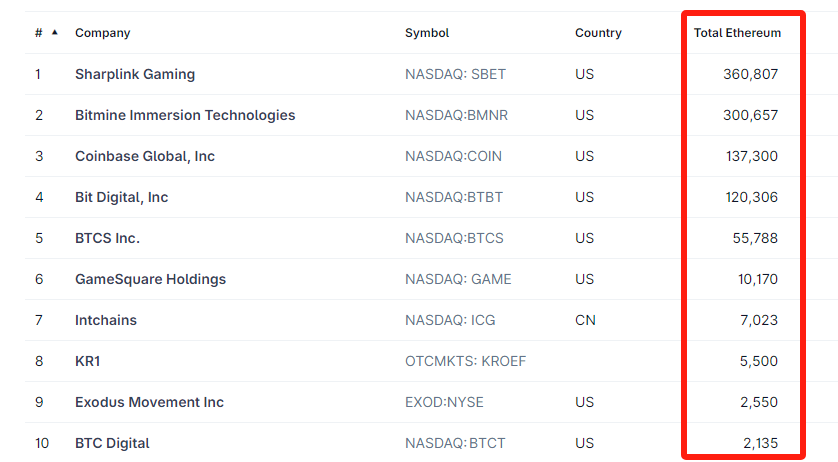Sort table by Company column header
The width and height of the screenshot is (838, 462).
[x=102, y=33]
